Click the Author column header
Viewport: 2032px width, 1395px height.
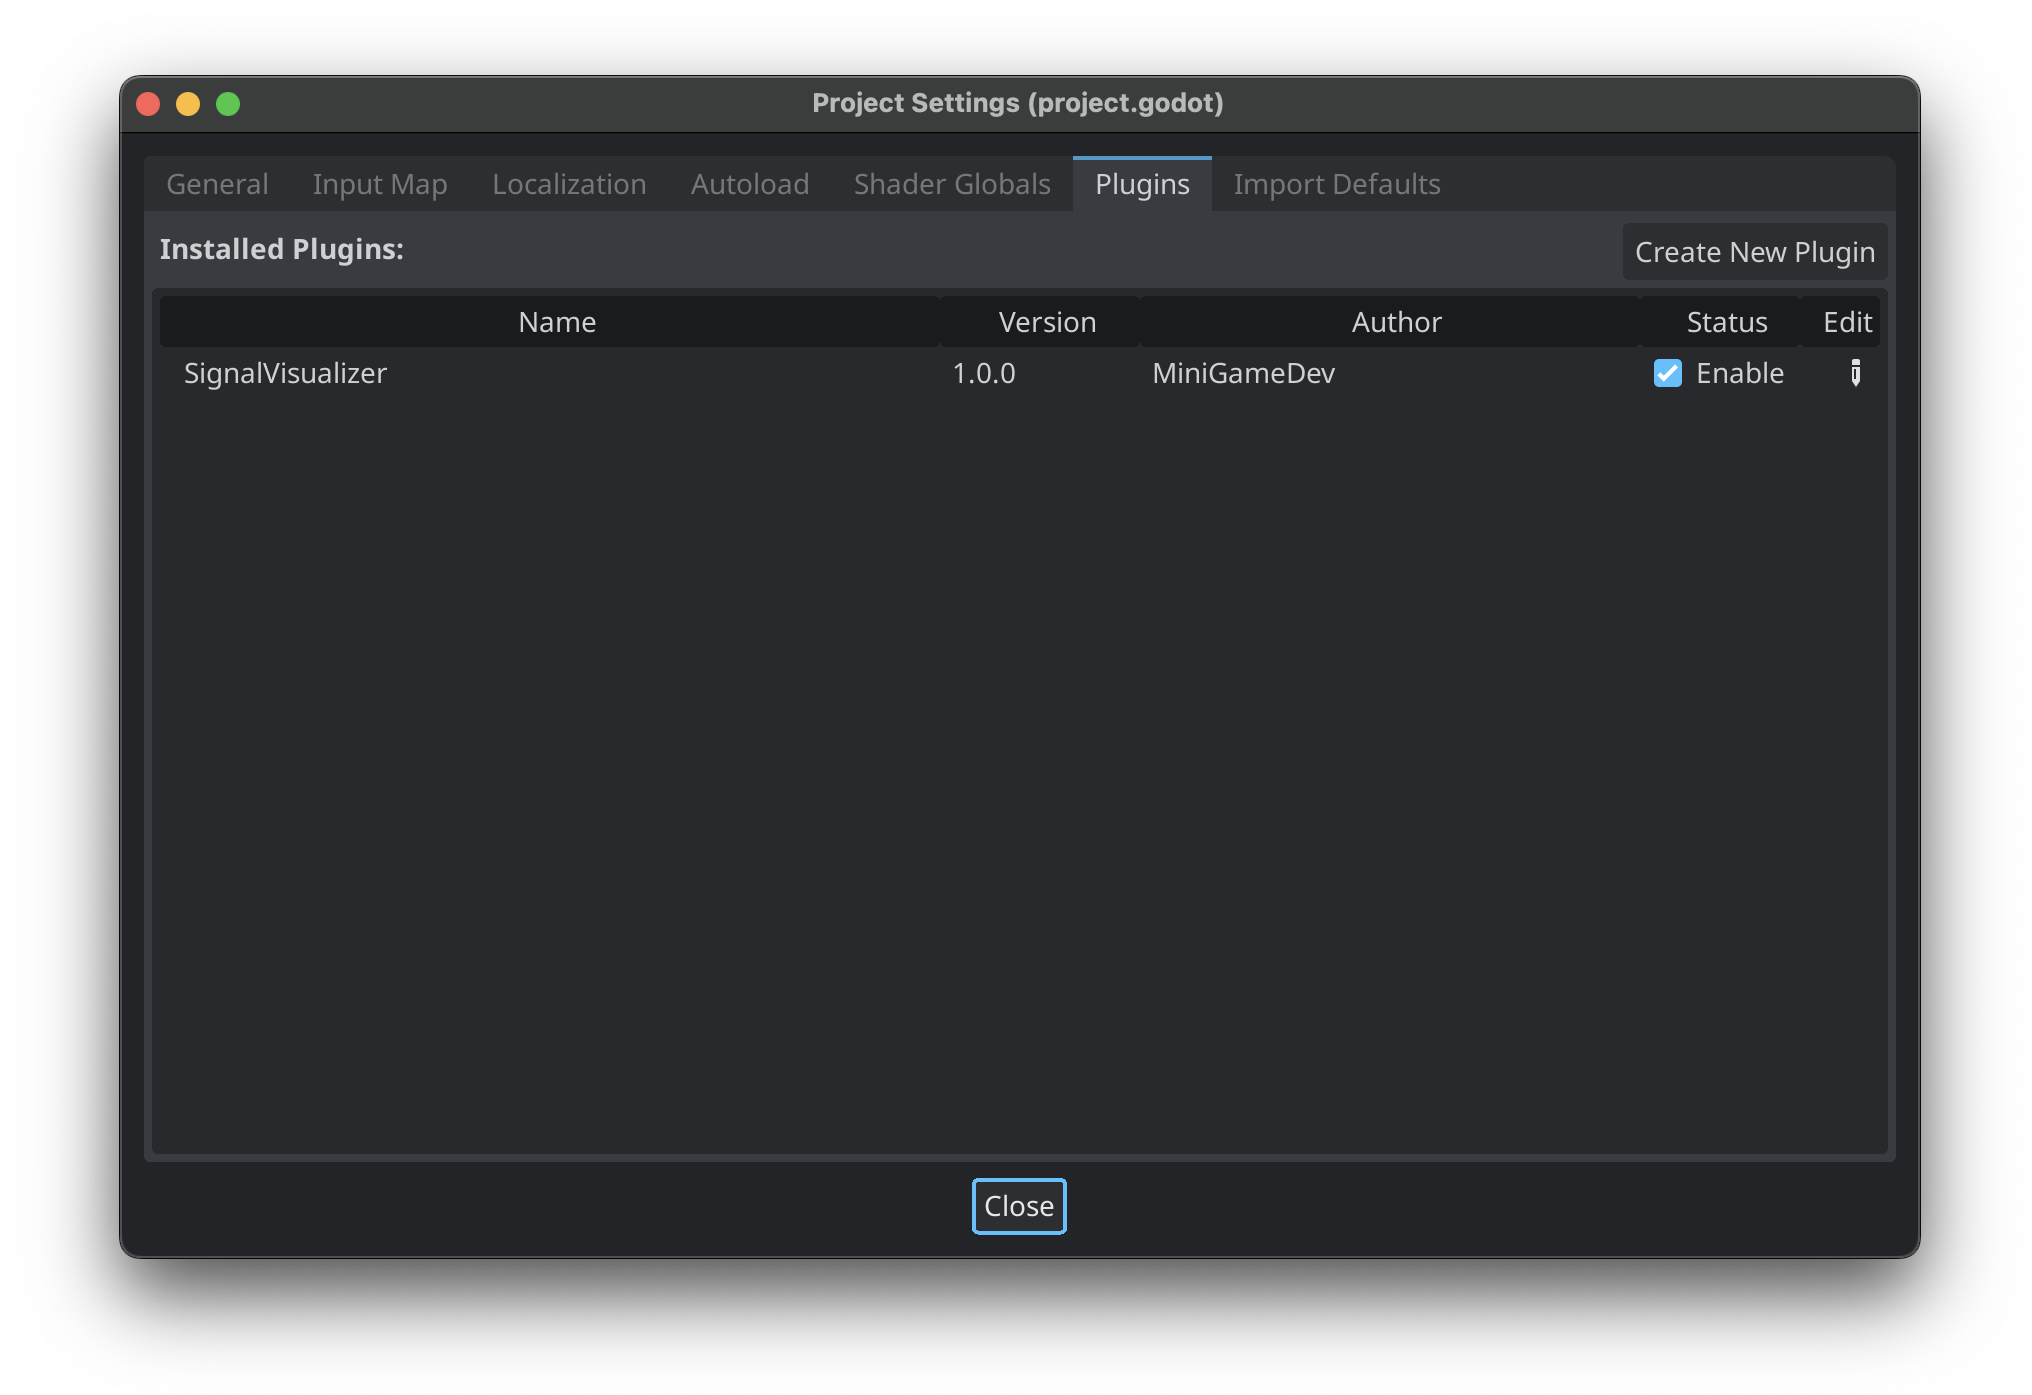[1396, 322]
